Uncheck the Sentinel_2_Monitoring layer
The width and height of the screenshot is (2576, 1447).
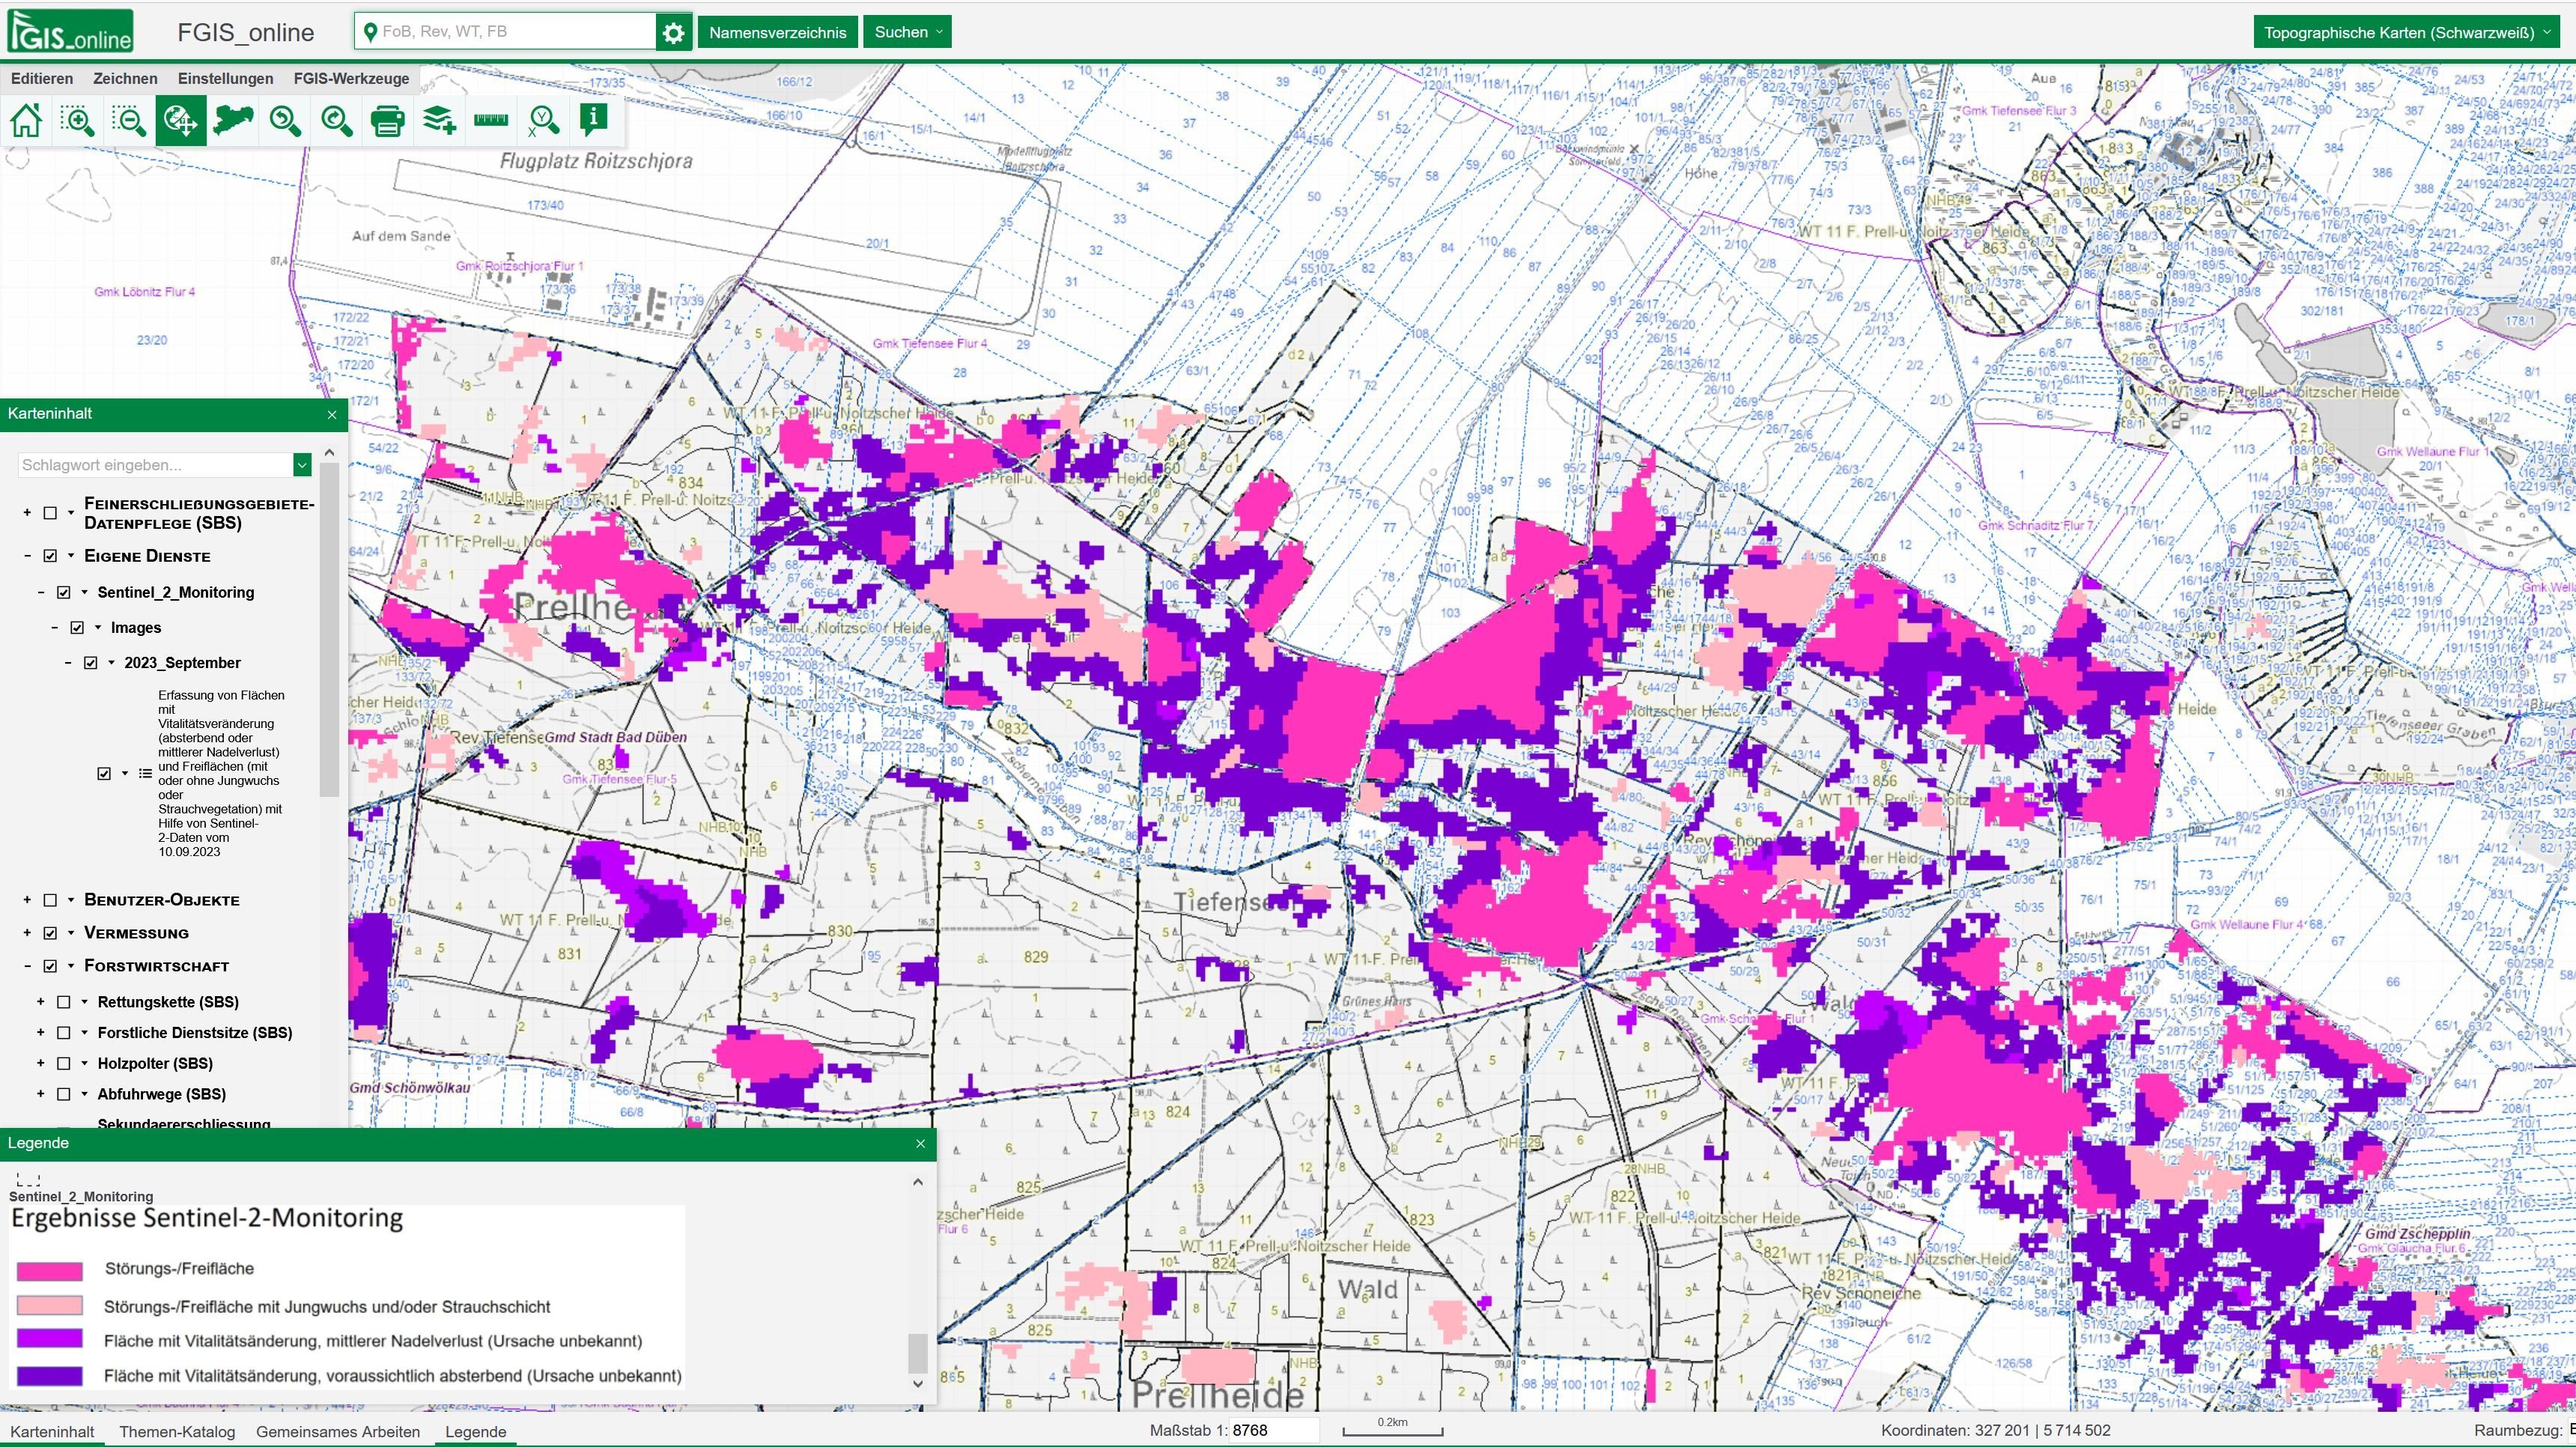[x=64, y=592]
